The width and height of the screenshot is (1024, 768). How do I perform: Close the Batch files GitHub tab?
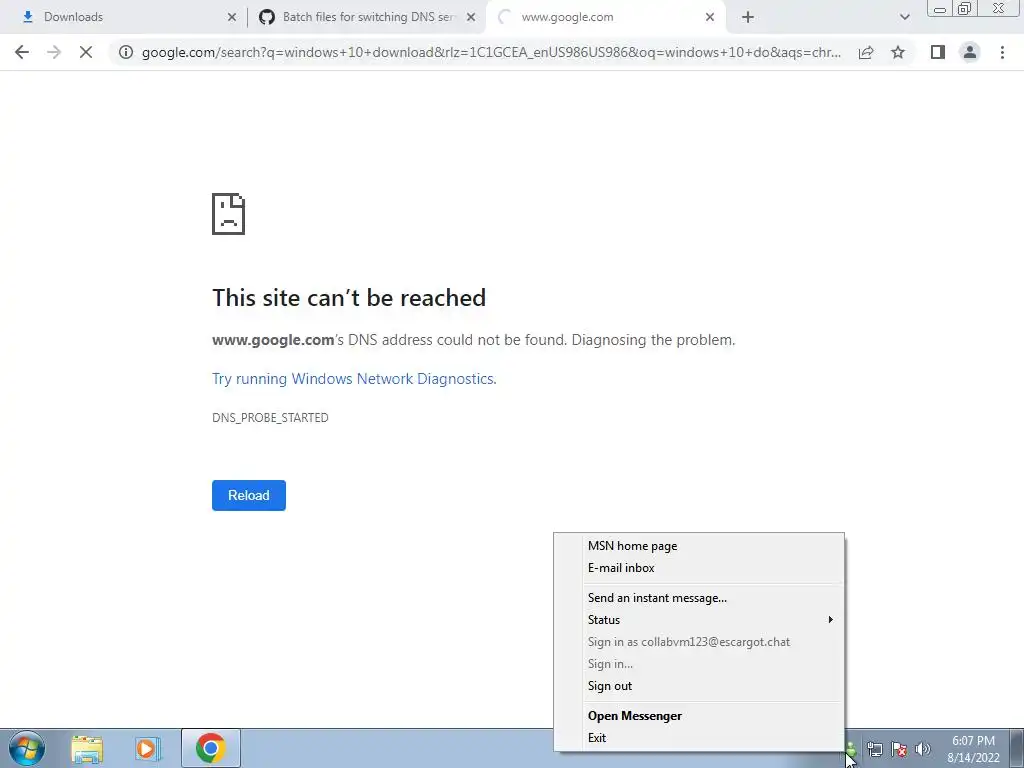tap(471, 17)
